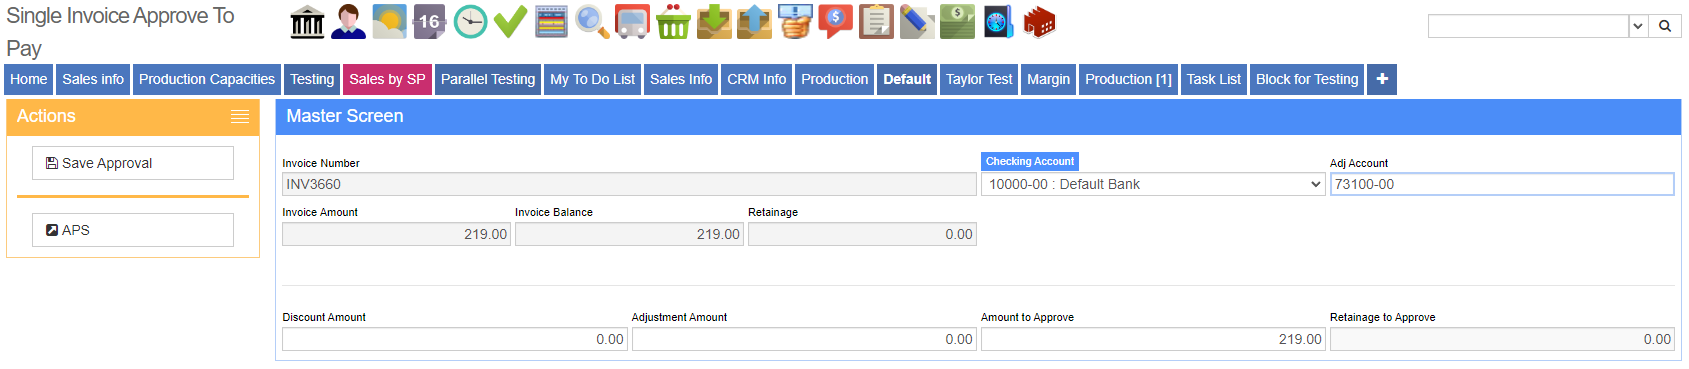Click the green cash money icon
The width and height of the screenshot is (1689, 369).
957,21
